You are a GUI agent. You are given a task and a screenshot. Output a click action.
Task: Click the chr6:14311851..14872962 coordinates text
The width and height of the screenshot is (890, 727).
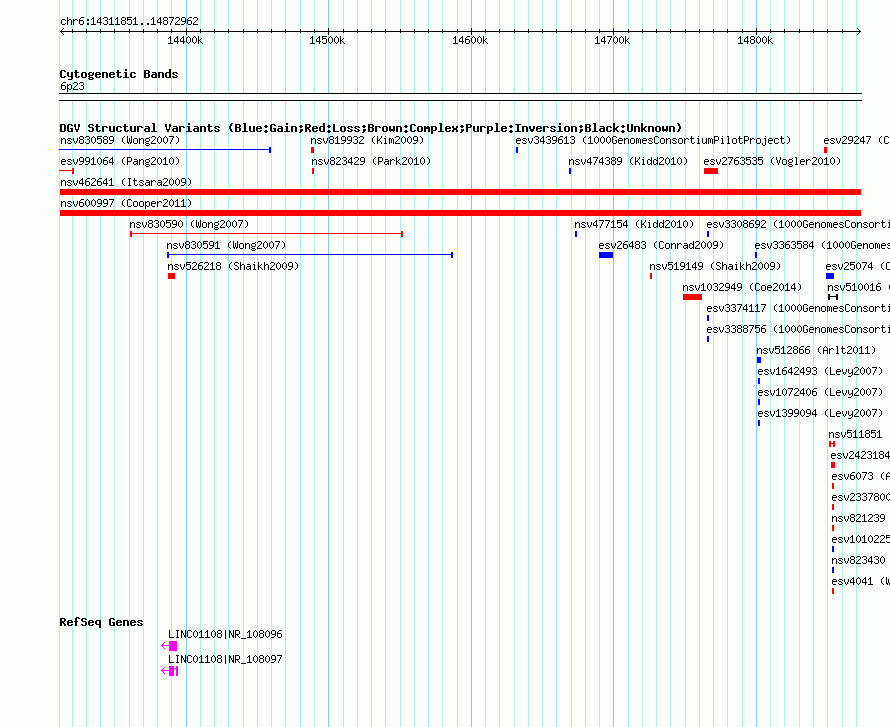[x=129, y=21]
